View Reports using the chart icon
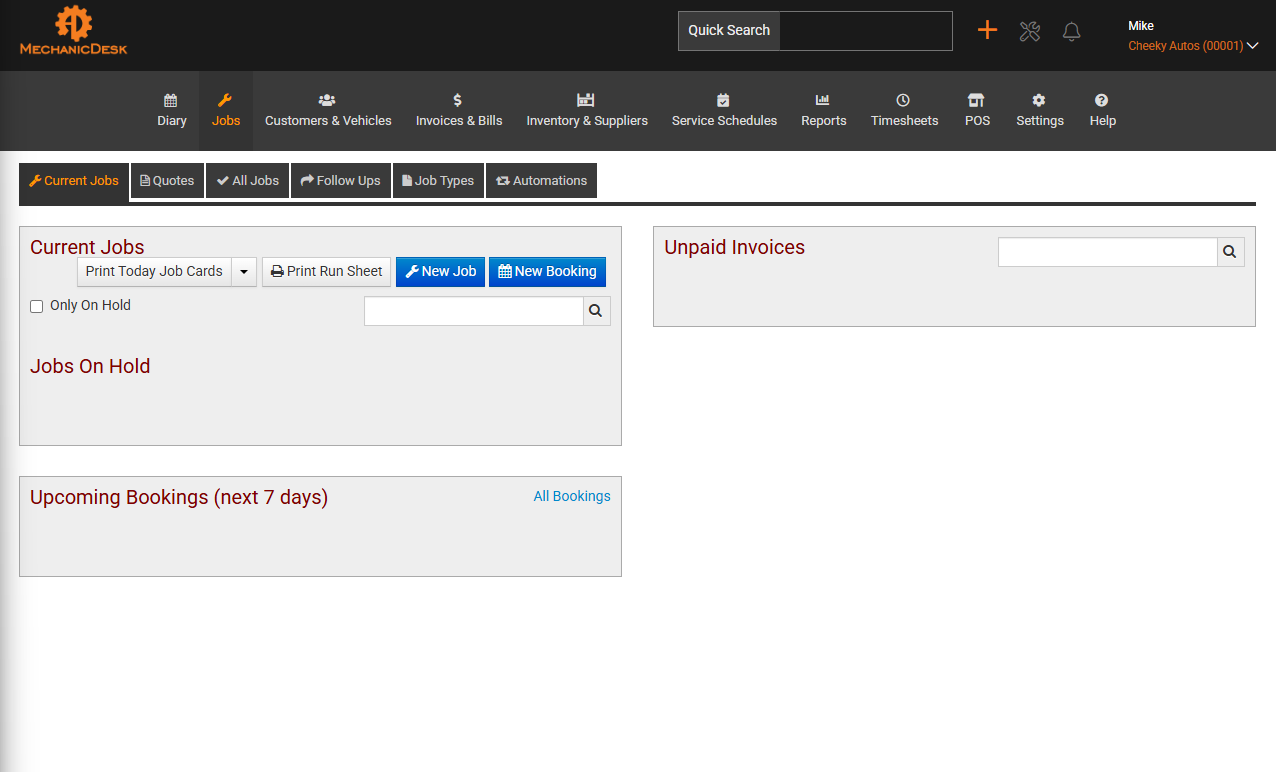Viewport: 1276px width, 772px height. tap(823, 110)
